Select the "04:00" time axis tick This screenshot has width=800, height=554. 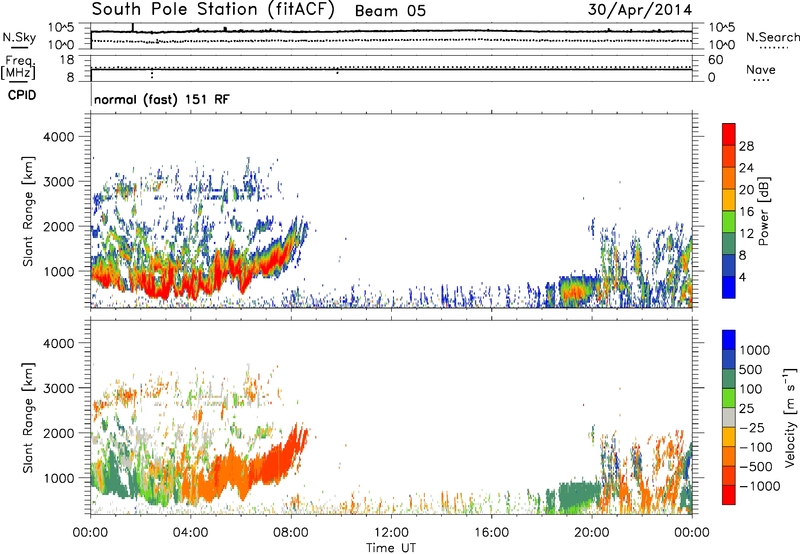coord(190,533)
